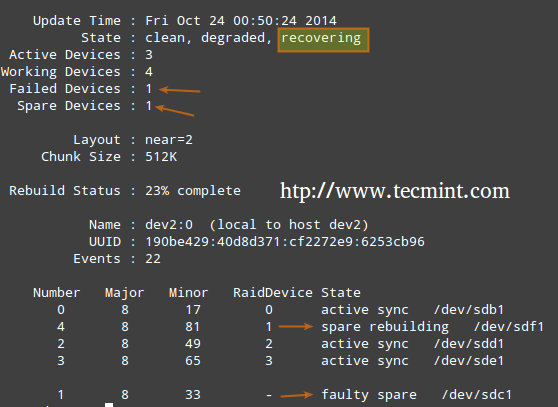
Task: Click the arrow beside spare rebuilding
Action: (295, 326)
